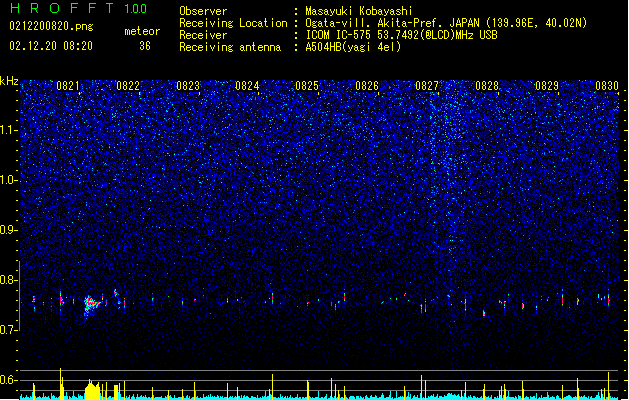The height and width of the screenshot is (400, 629).
Task: Click the 1.0 kHz axis label
Action: (8, 180)
